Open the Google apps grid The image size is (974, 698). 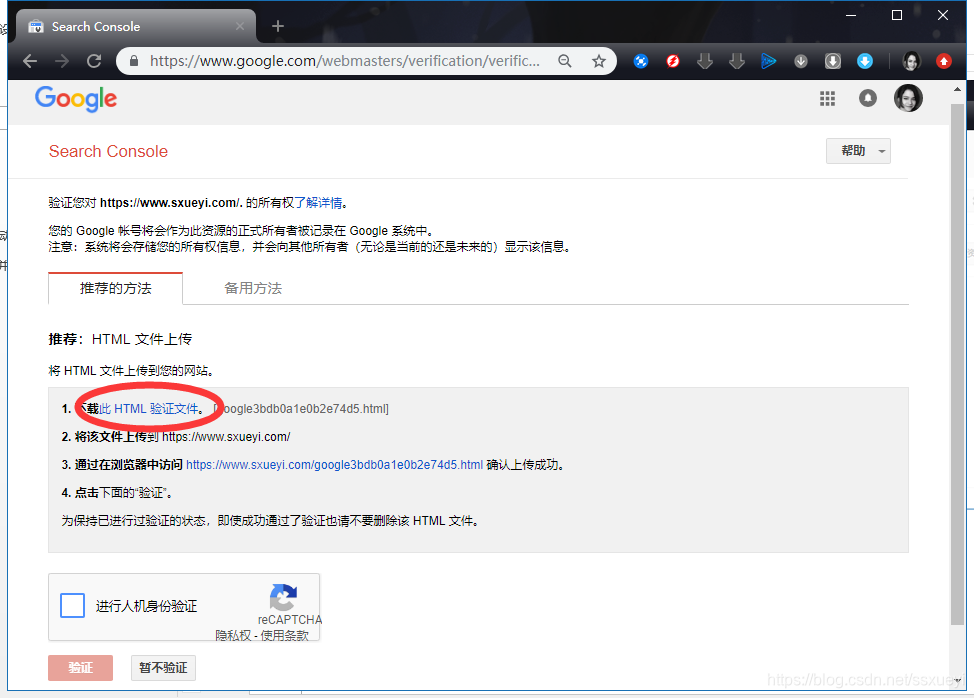pos(827,99)
